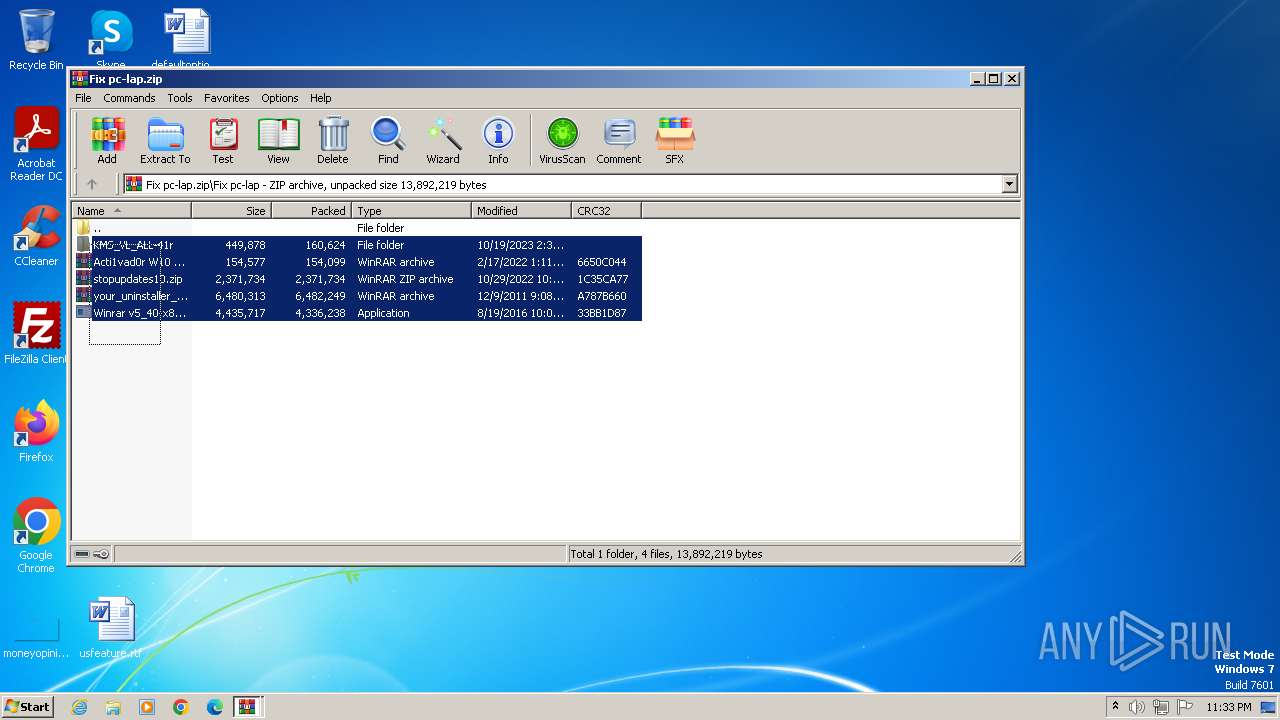Open the Comment tool

(619, 140)
